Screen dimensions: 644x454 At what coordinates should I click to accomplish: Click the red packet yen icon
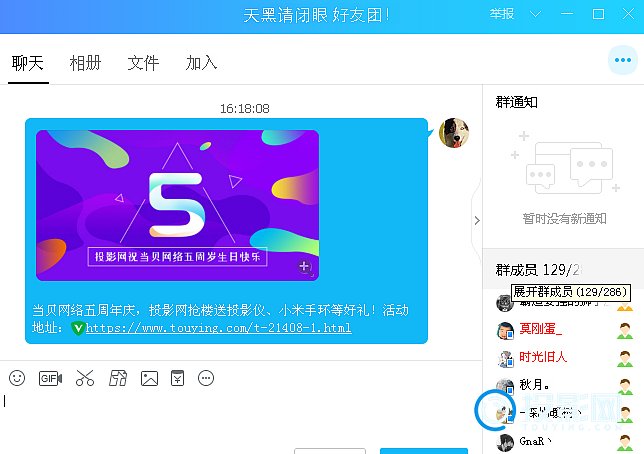177,378
